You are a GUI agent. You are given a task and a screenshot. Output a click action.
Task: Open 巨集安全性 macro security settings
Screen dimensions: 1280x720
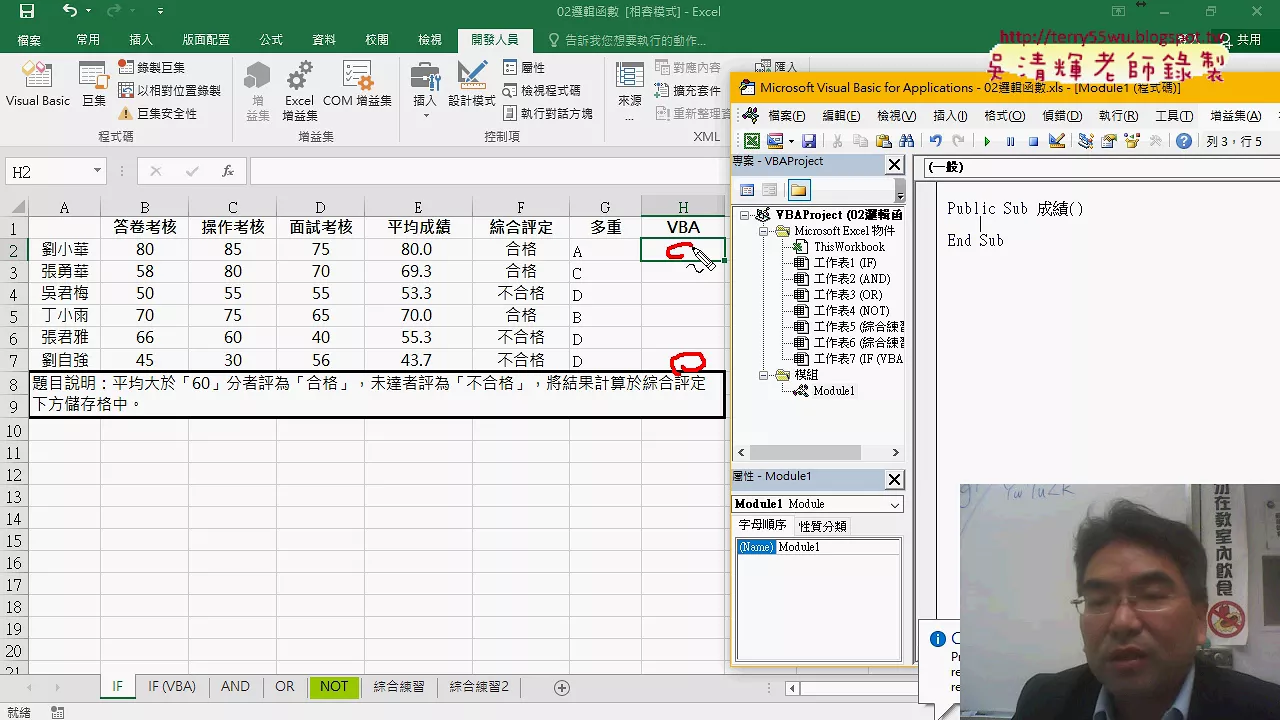pyautogui.click(x=158, y=113)
